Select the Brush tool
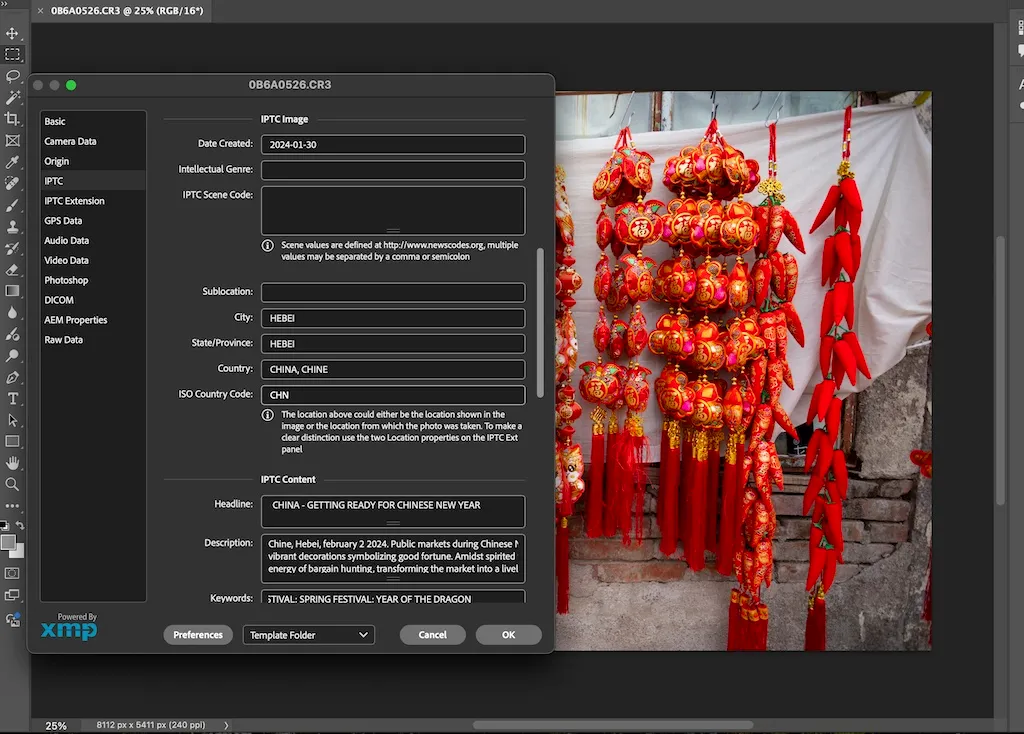The height and width of the screenshot is (734, 1024). (x=12, y=205)
